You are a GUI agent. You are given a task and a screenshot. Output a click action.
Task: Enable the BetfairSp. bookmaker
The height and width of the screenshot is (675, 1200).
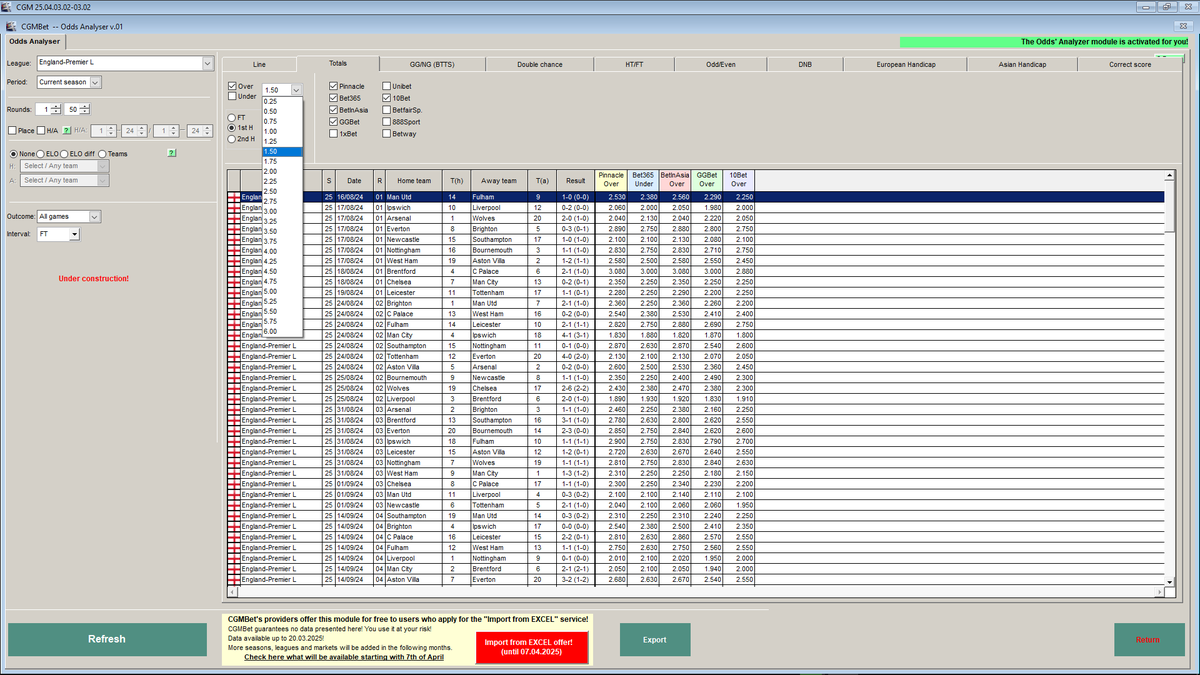pyautogui.click(x=387, y=110)
